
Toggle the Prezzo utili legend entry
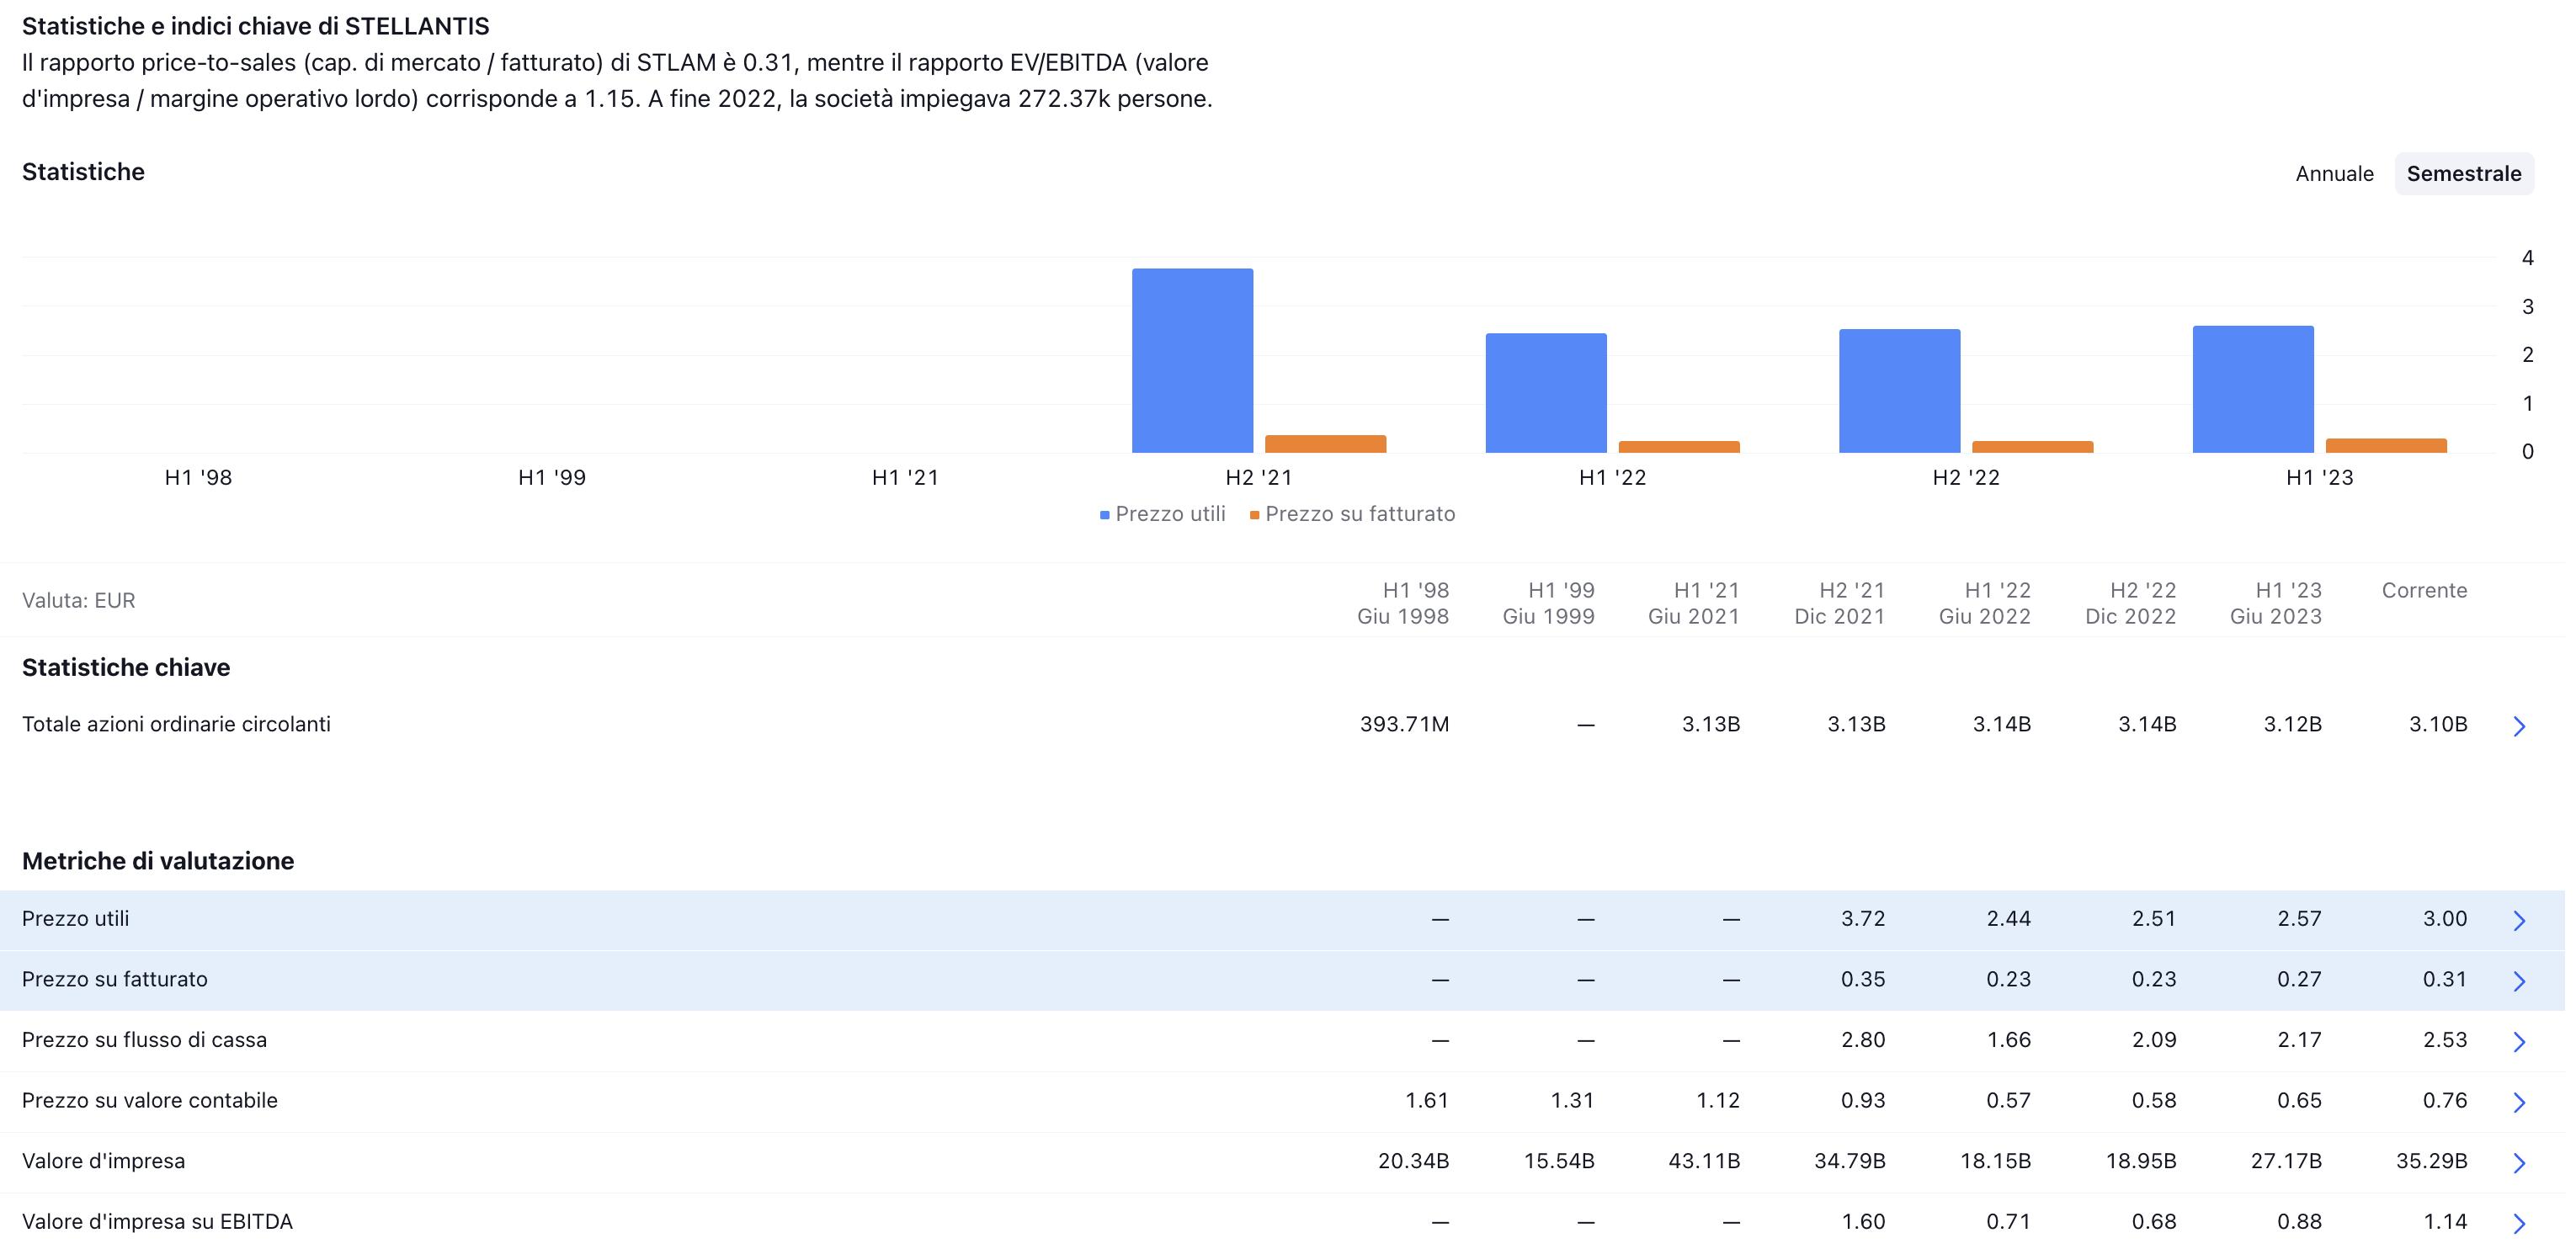click(1163, 514)
